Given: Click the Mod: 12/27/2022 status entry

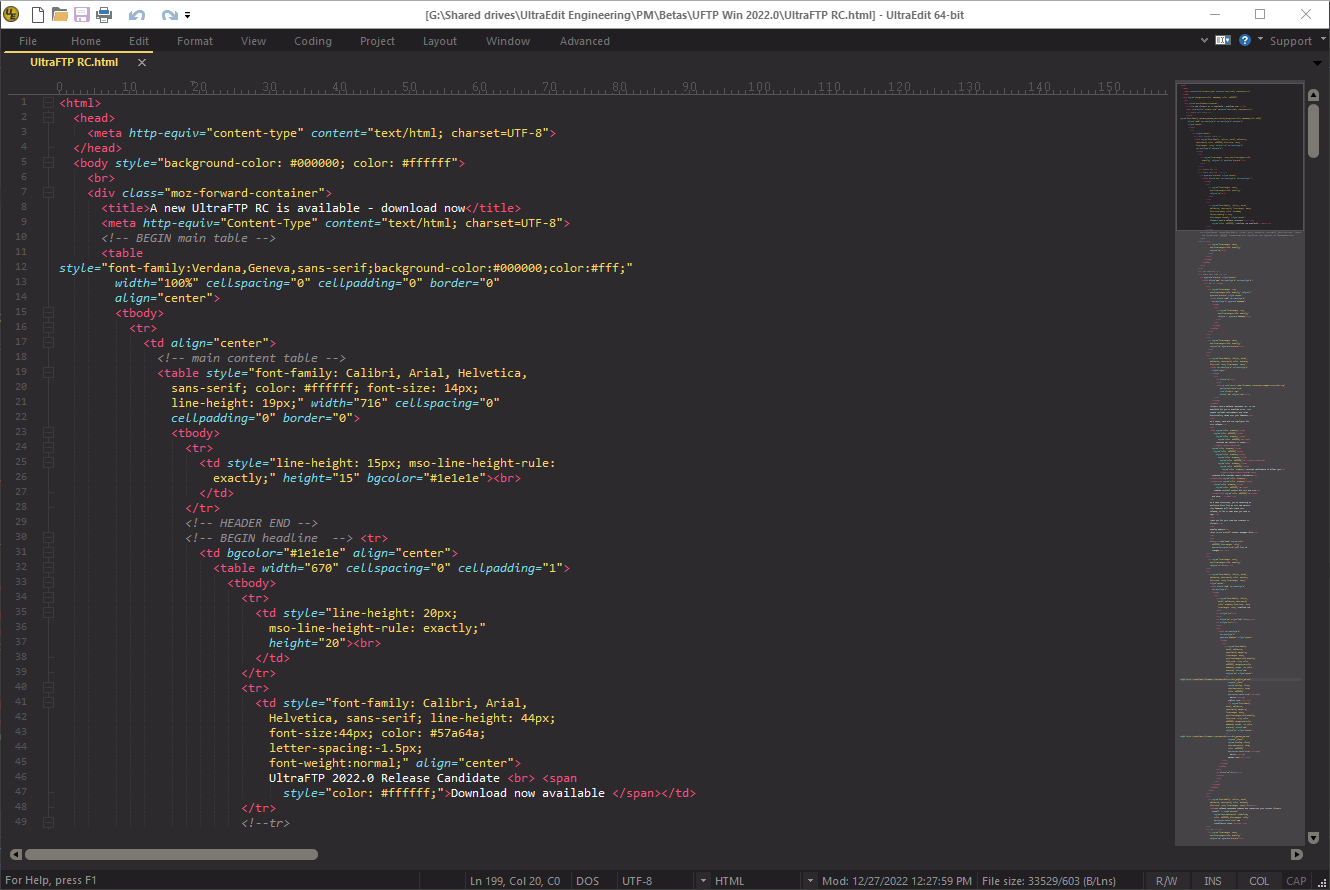Looking at the screenshot, I should (897, 881).
